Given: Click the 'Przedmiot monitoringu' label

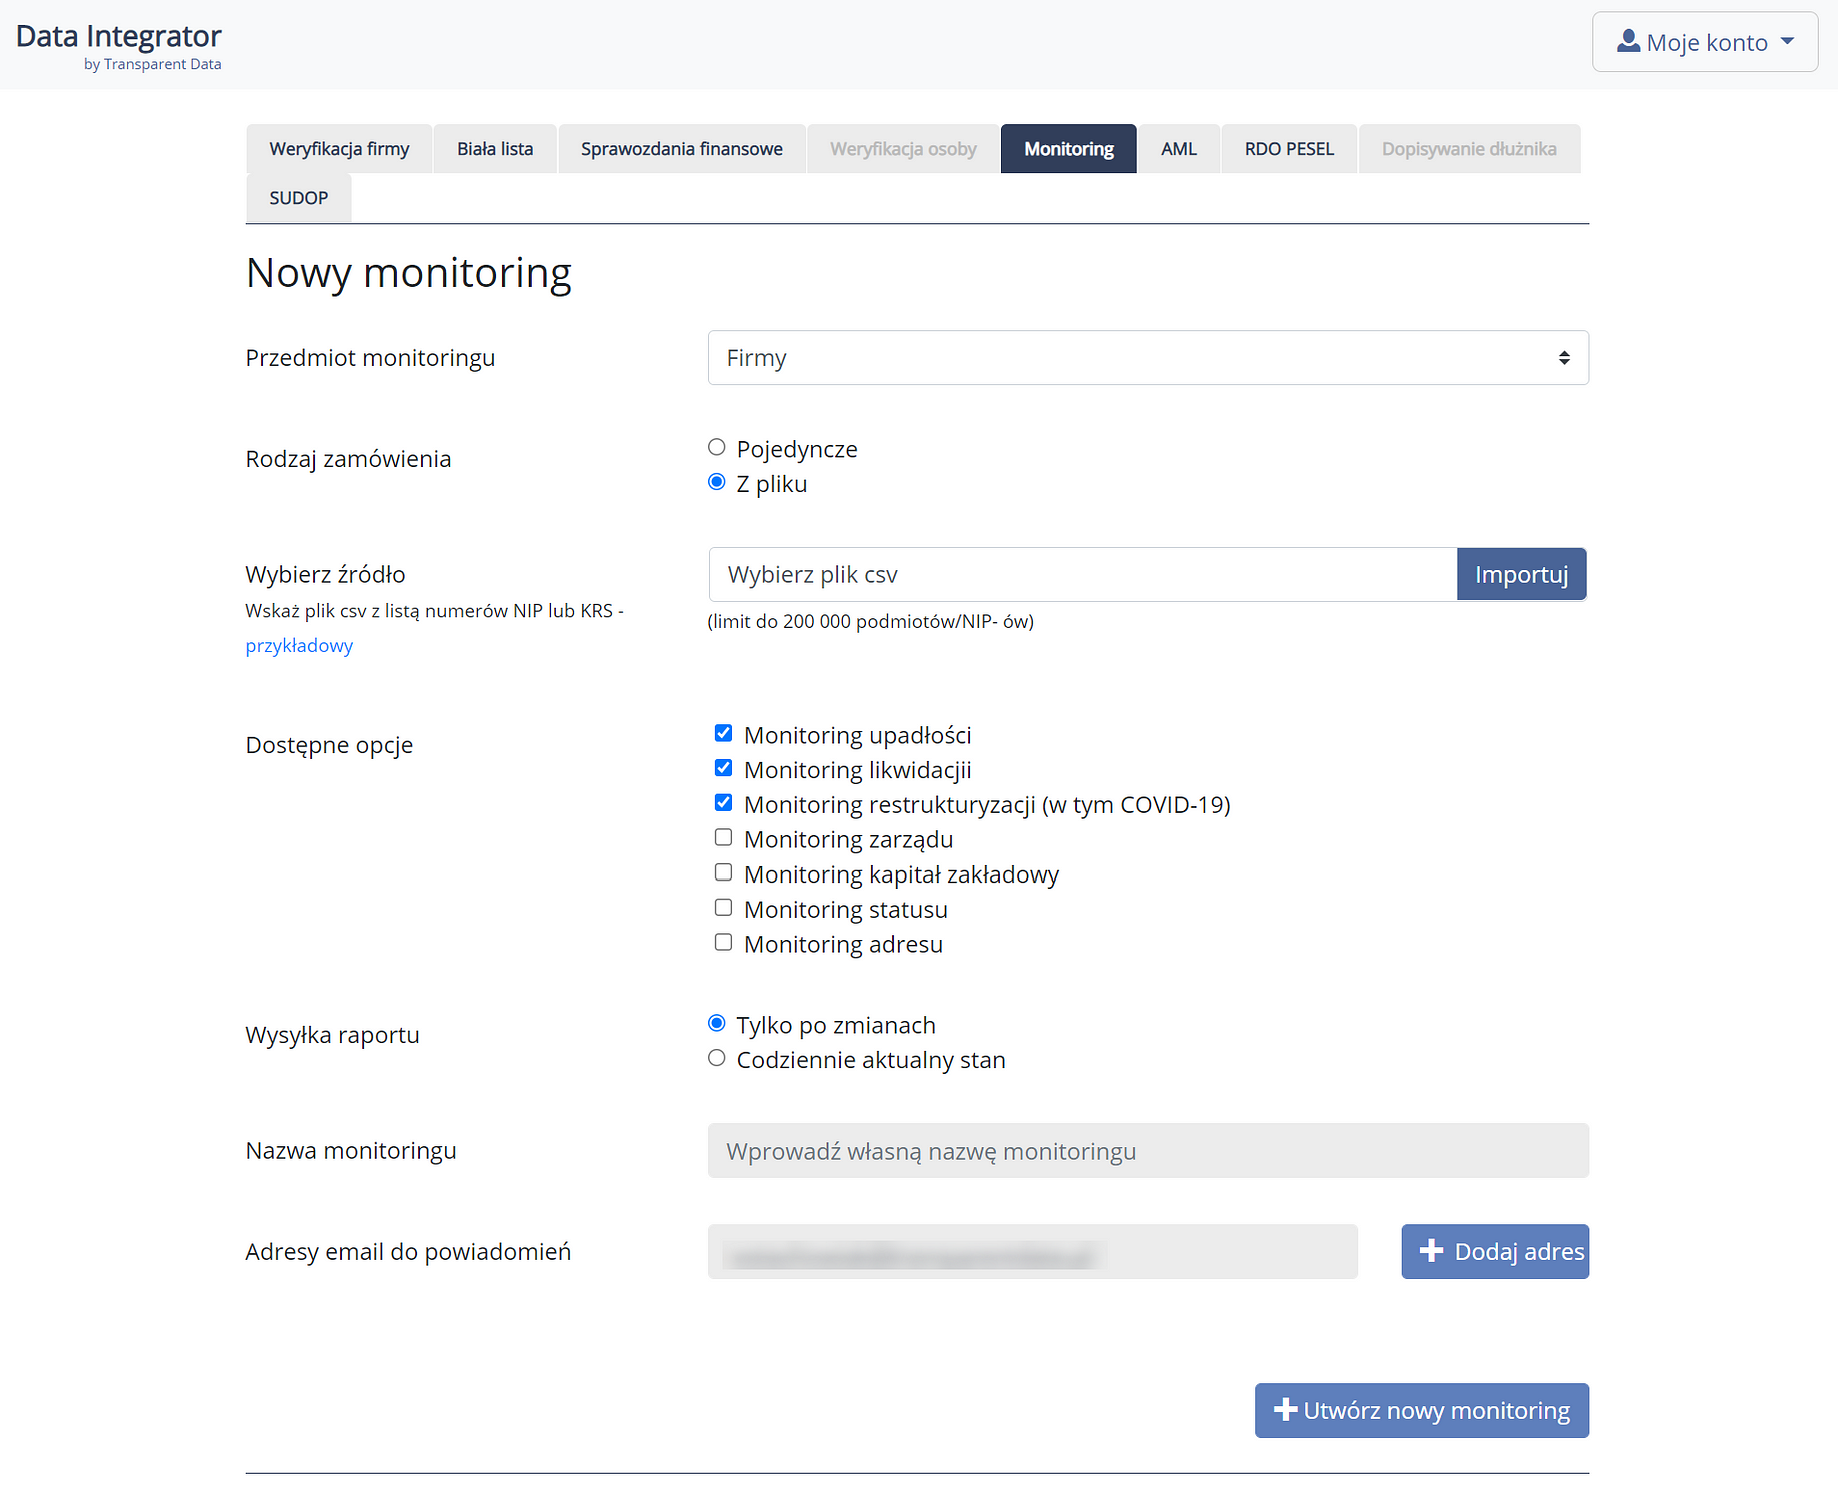Looking at the screenshot, I should [x=370, y=358].
